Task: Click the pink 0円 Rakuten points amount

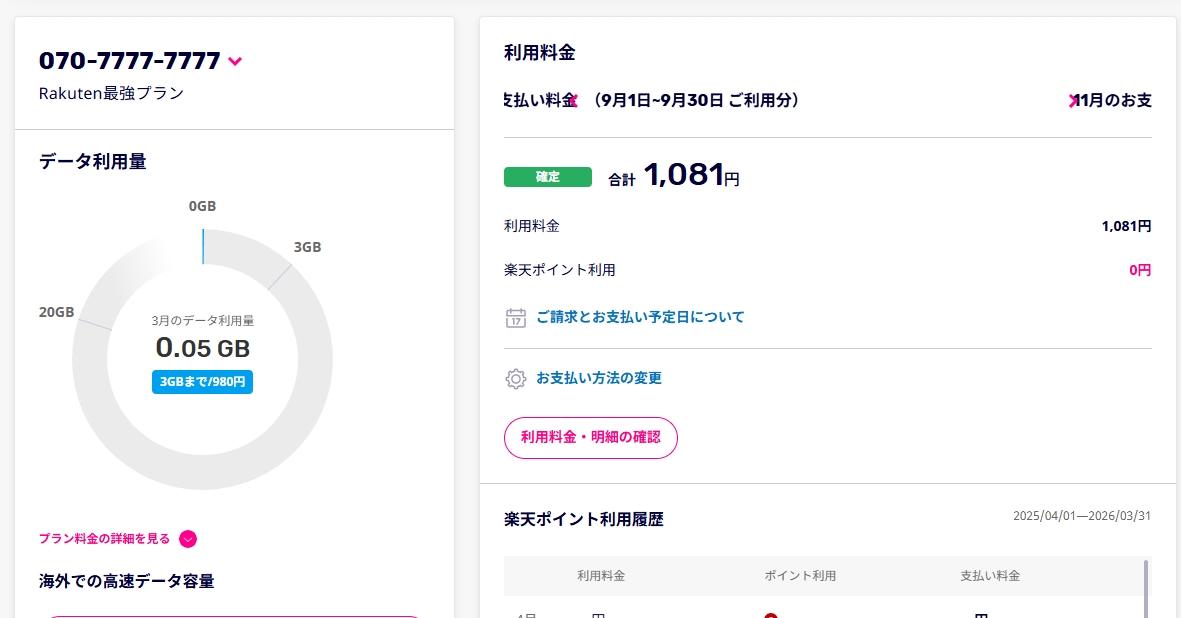Action: coord(1140,270)
